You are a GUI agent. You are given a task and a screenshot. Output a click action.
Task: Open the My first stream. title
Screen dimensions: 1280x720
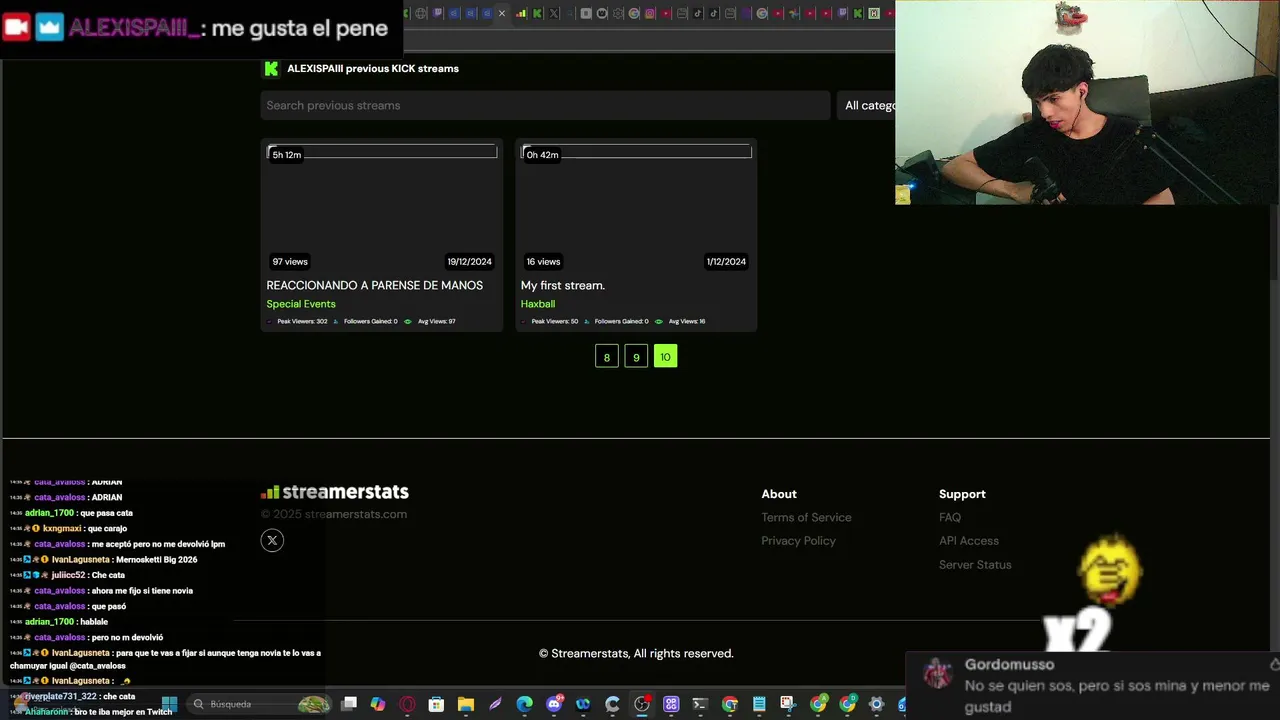pos(562,285)
